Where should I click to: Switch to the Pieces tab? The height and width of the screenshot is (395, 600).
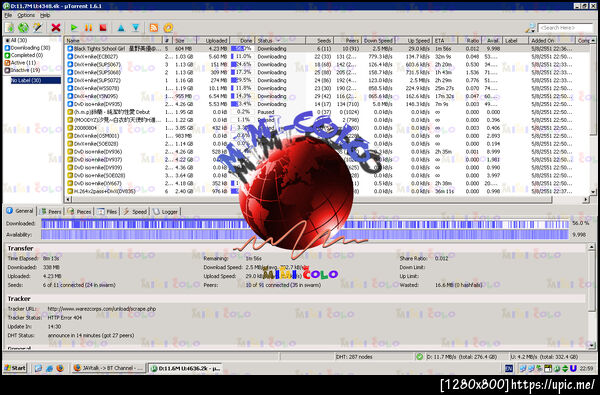[x=79, y=211]
